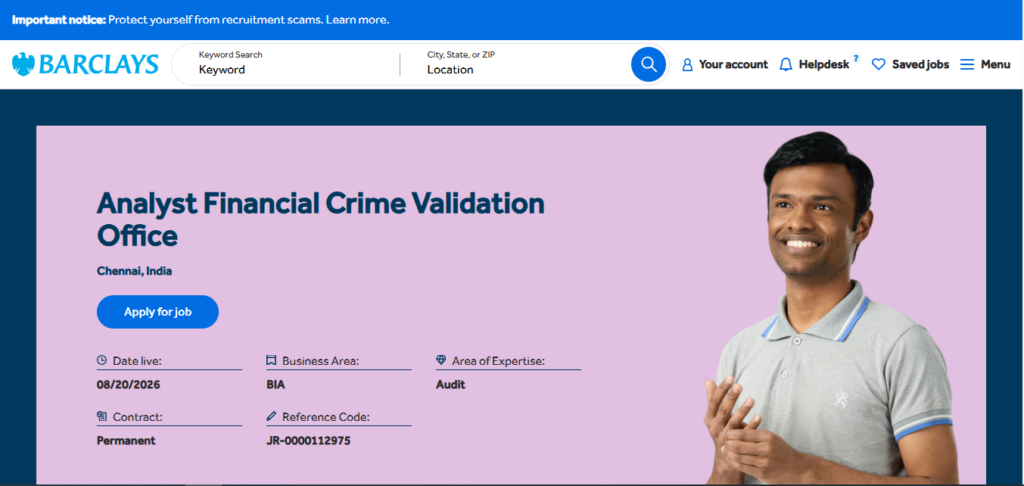This screenshot has height=486, width=1024.
Task: Click the document icon beside Contract
Action: point(102,416)
